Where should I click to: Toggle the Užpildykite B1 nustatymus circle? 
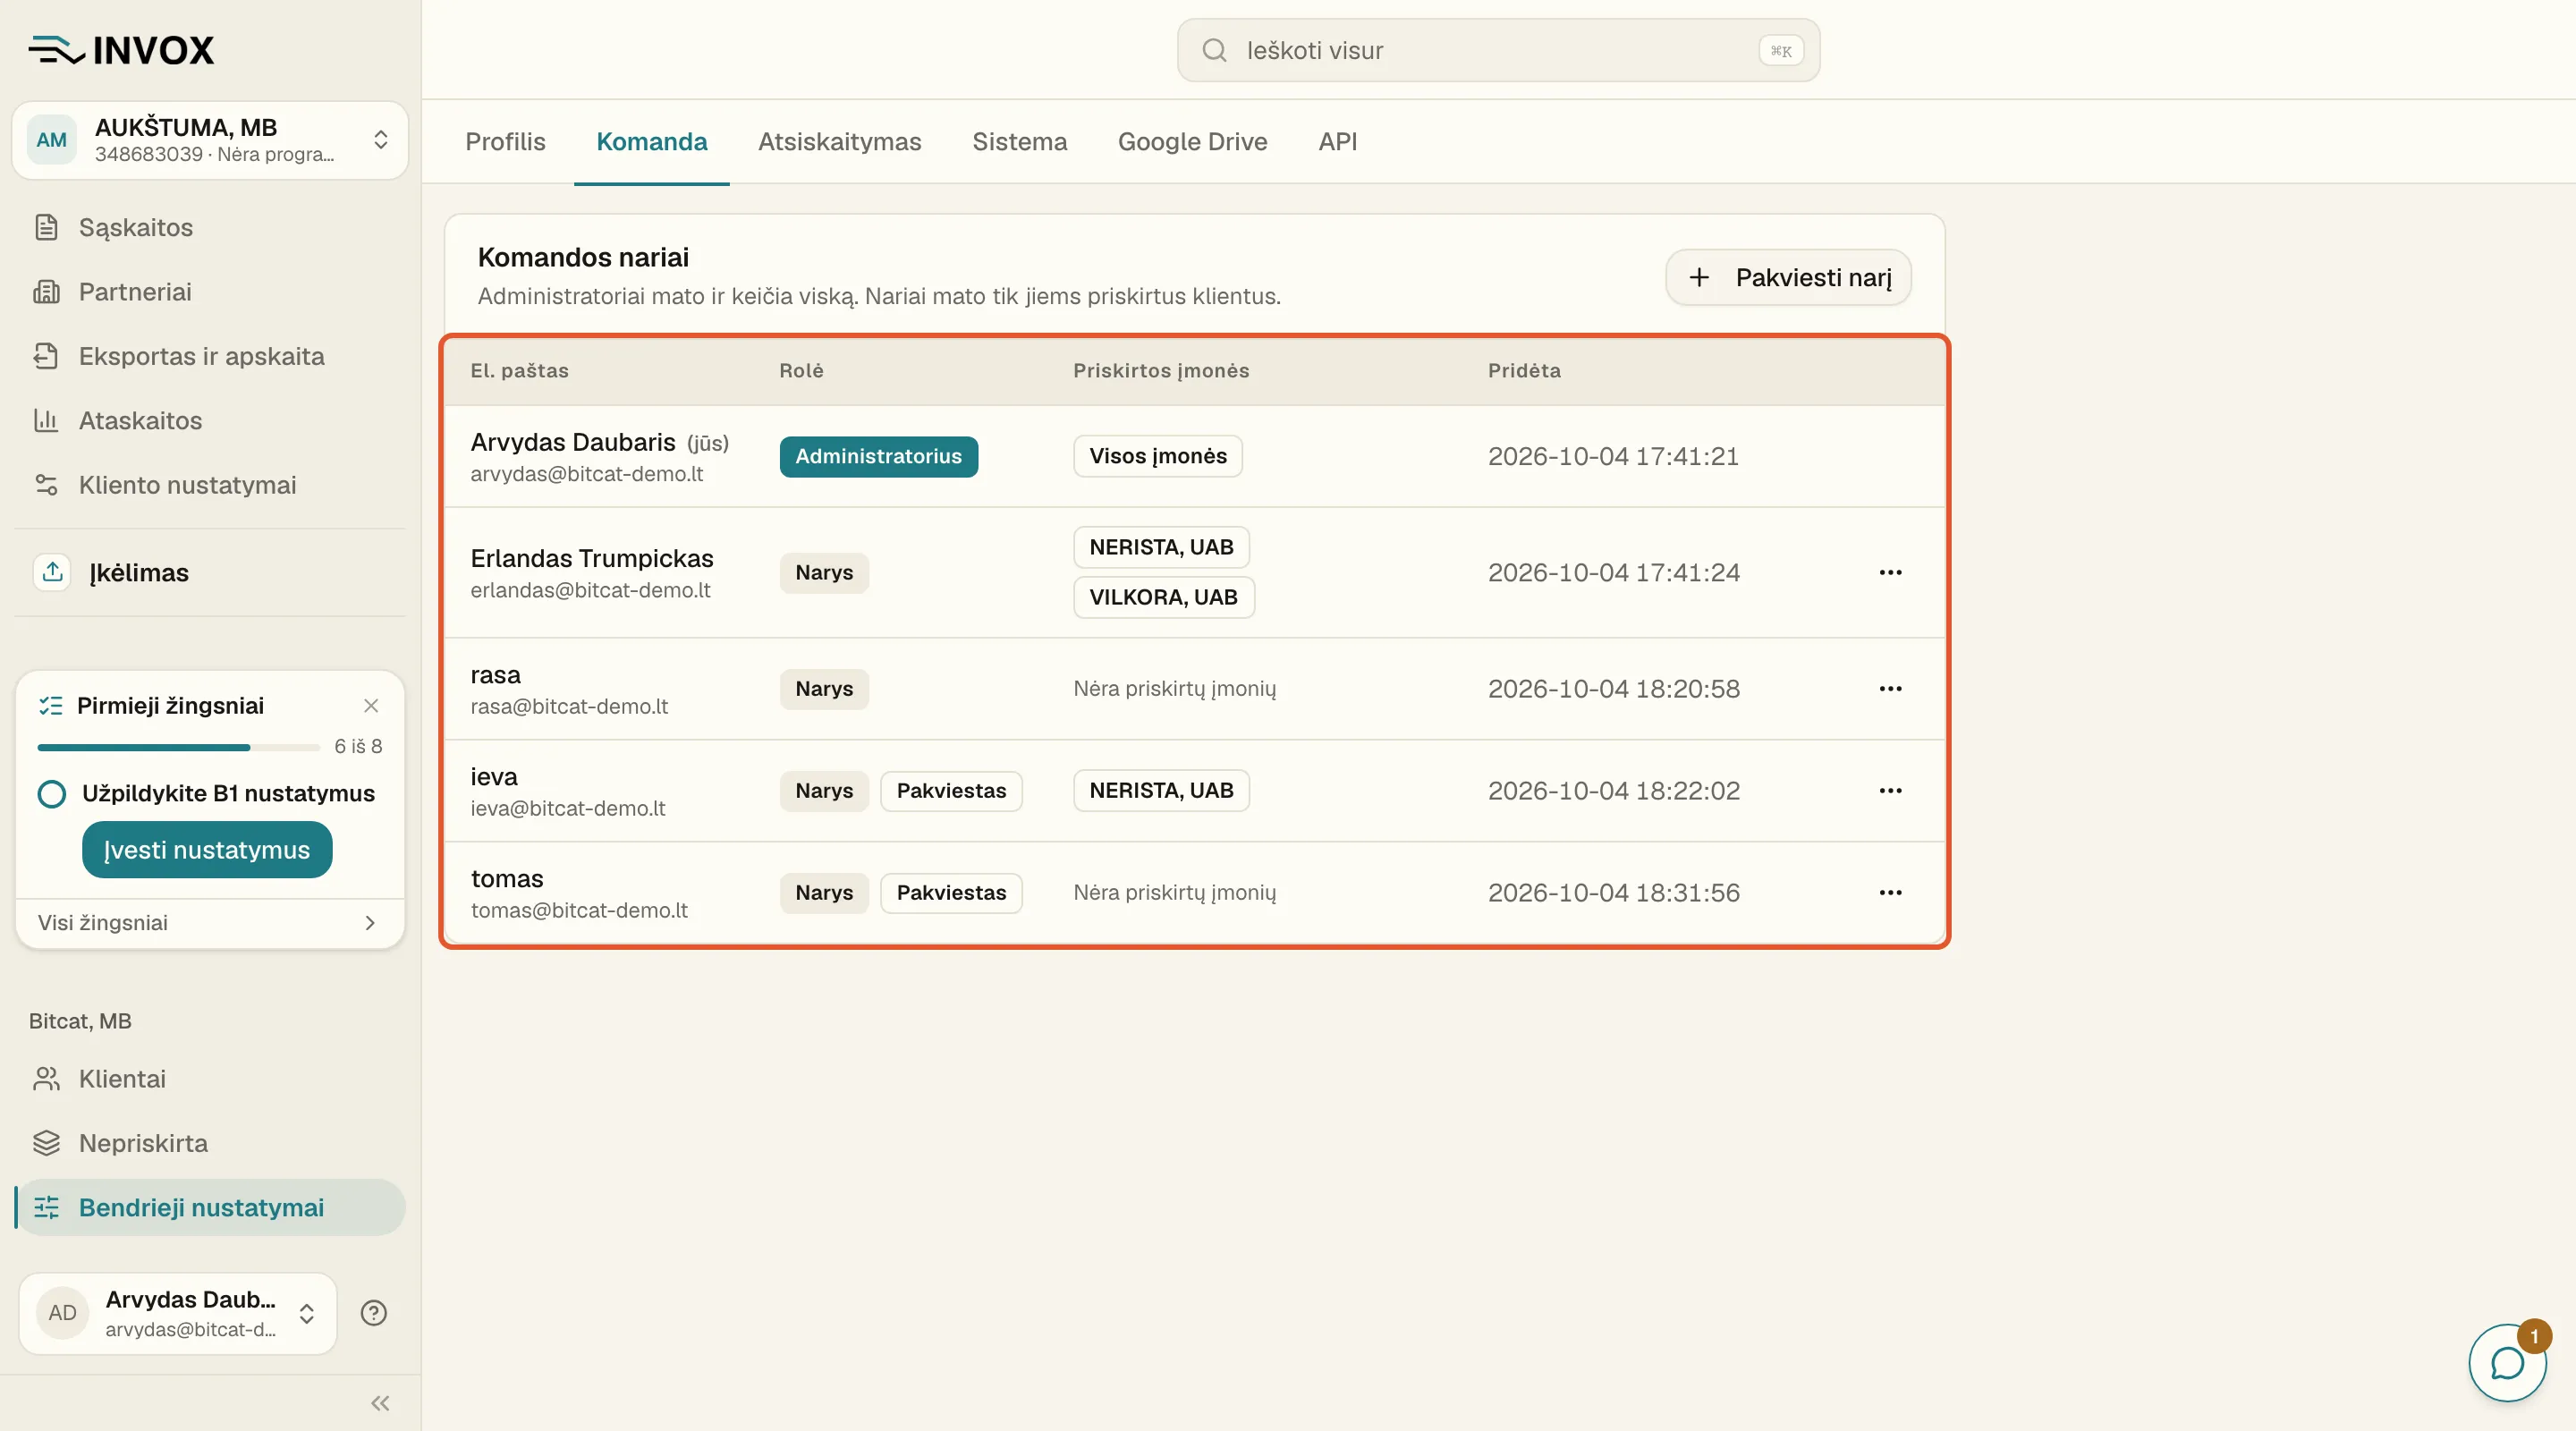click(x=52, y=794)
